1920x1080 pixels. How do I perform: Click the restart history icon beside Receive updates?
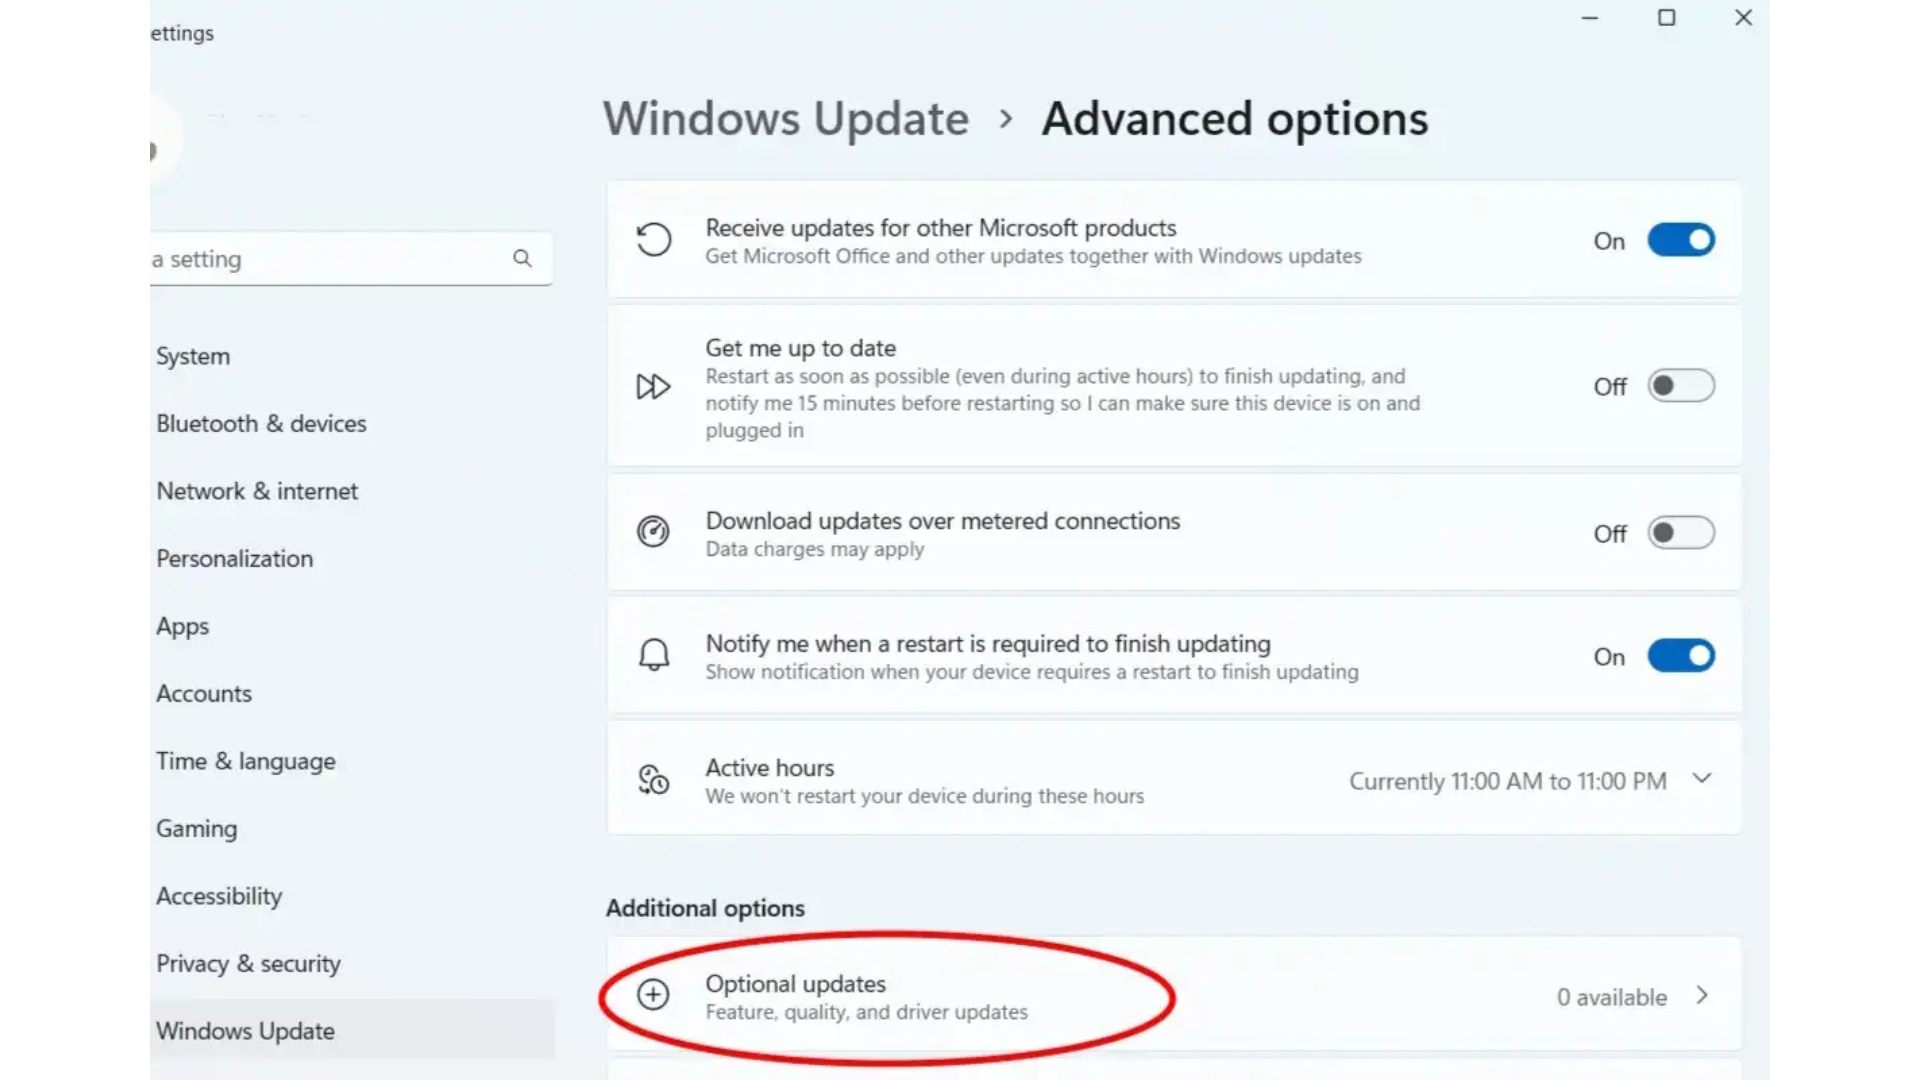tap(653, 240)
